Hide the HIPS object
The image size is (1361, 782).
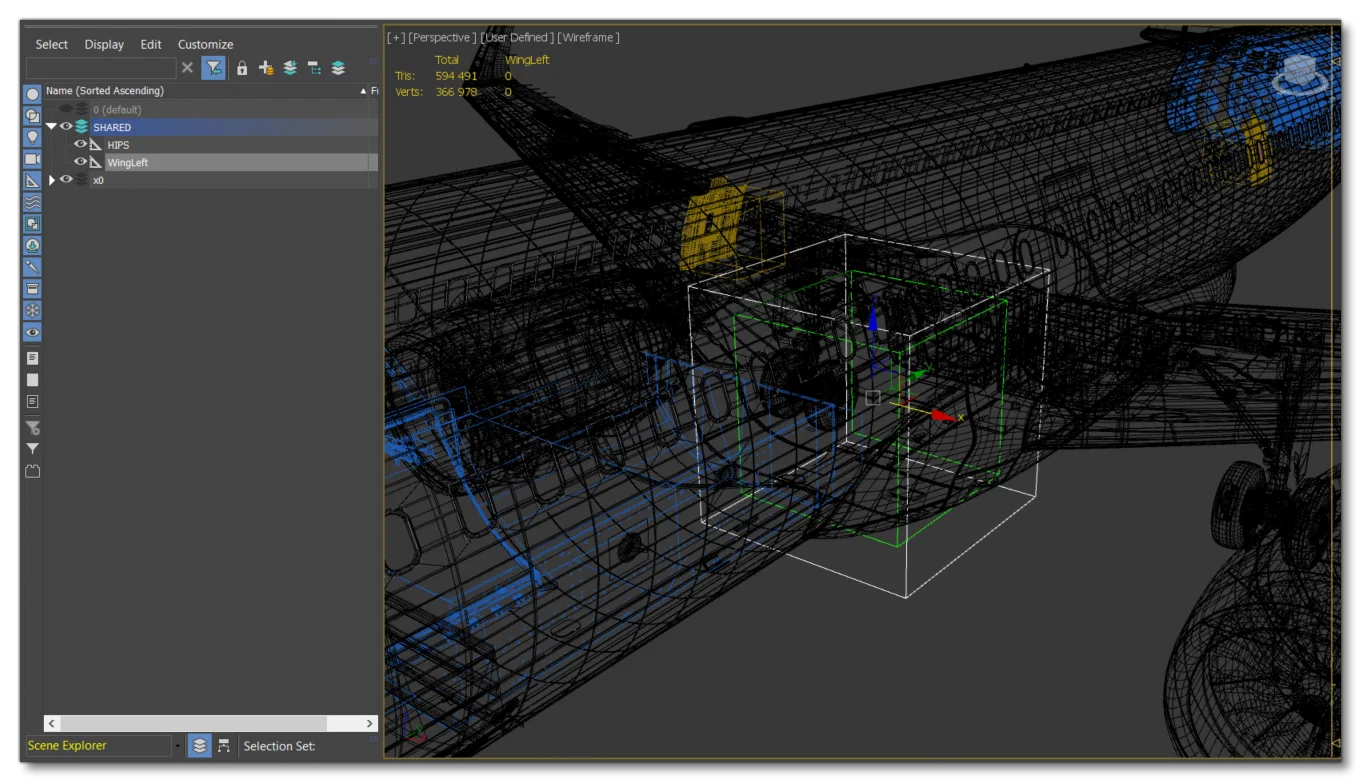click(x=80, y=144)
